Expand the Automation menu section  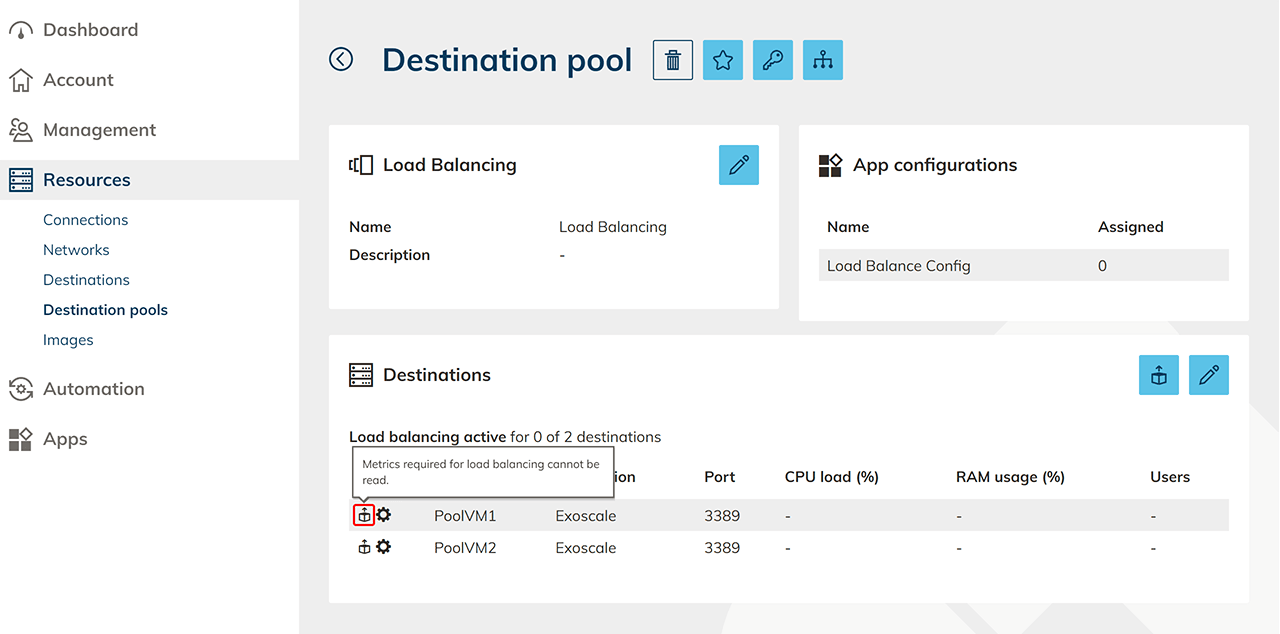point(93,389)
